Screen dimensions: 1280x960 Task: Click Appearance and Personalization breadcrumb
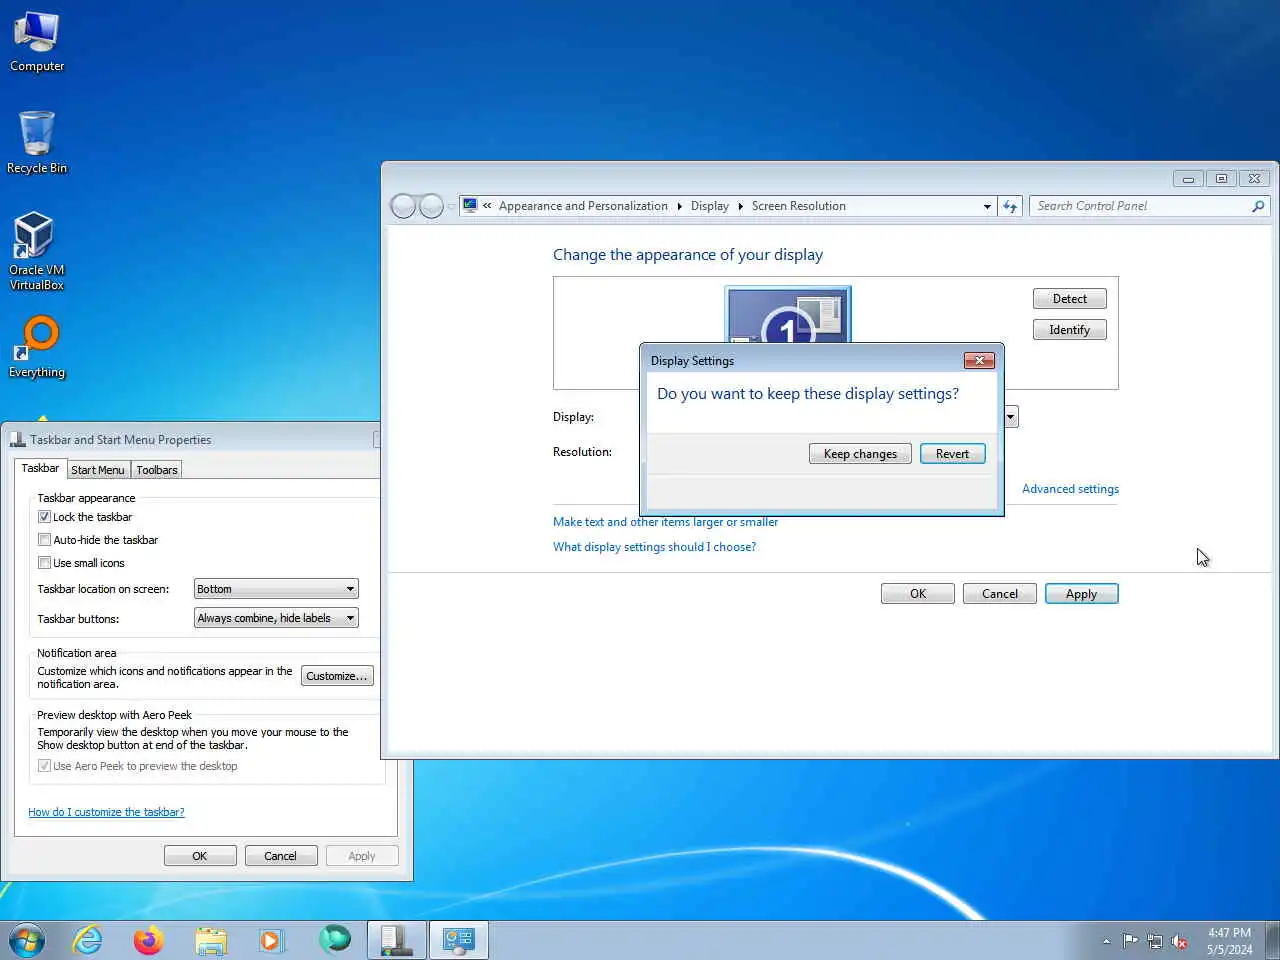click(583, 206)
